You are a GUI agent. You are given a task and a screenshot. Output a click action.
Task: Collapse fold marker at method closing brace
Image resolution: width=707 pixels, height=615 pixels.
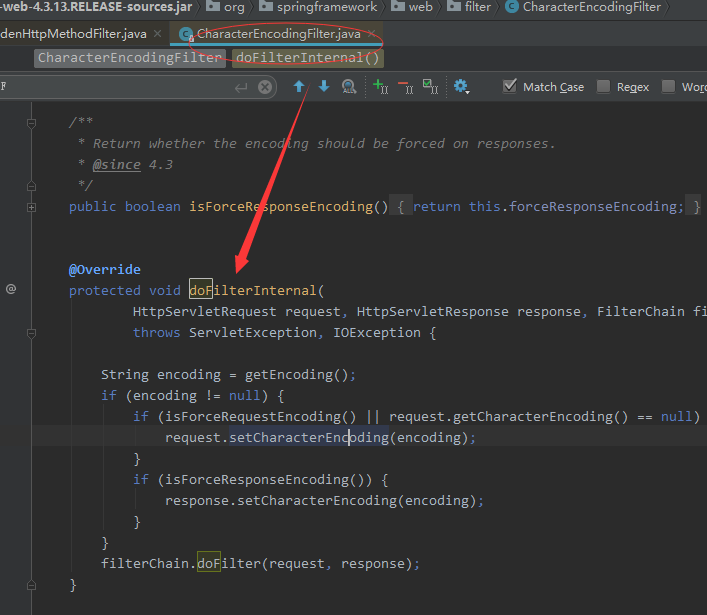click(32, 585)
